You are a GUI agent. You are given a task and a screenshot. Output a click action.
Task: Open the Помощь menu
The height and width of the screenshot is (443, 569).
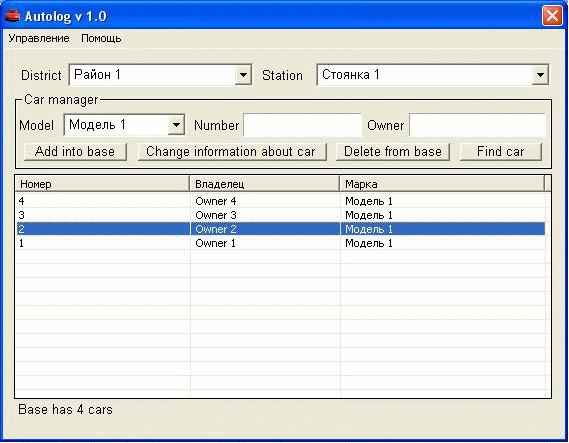coord(101,38)
